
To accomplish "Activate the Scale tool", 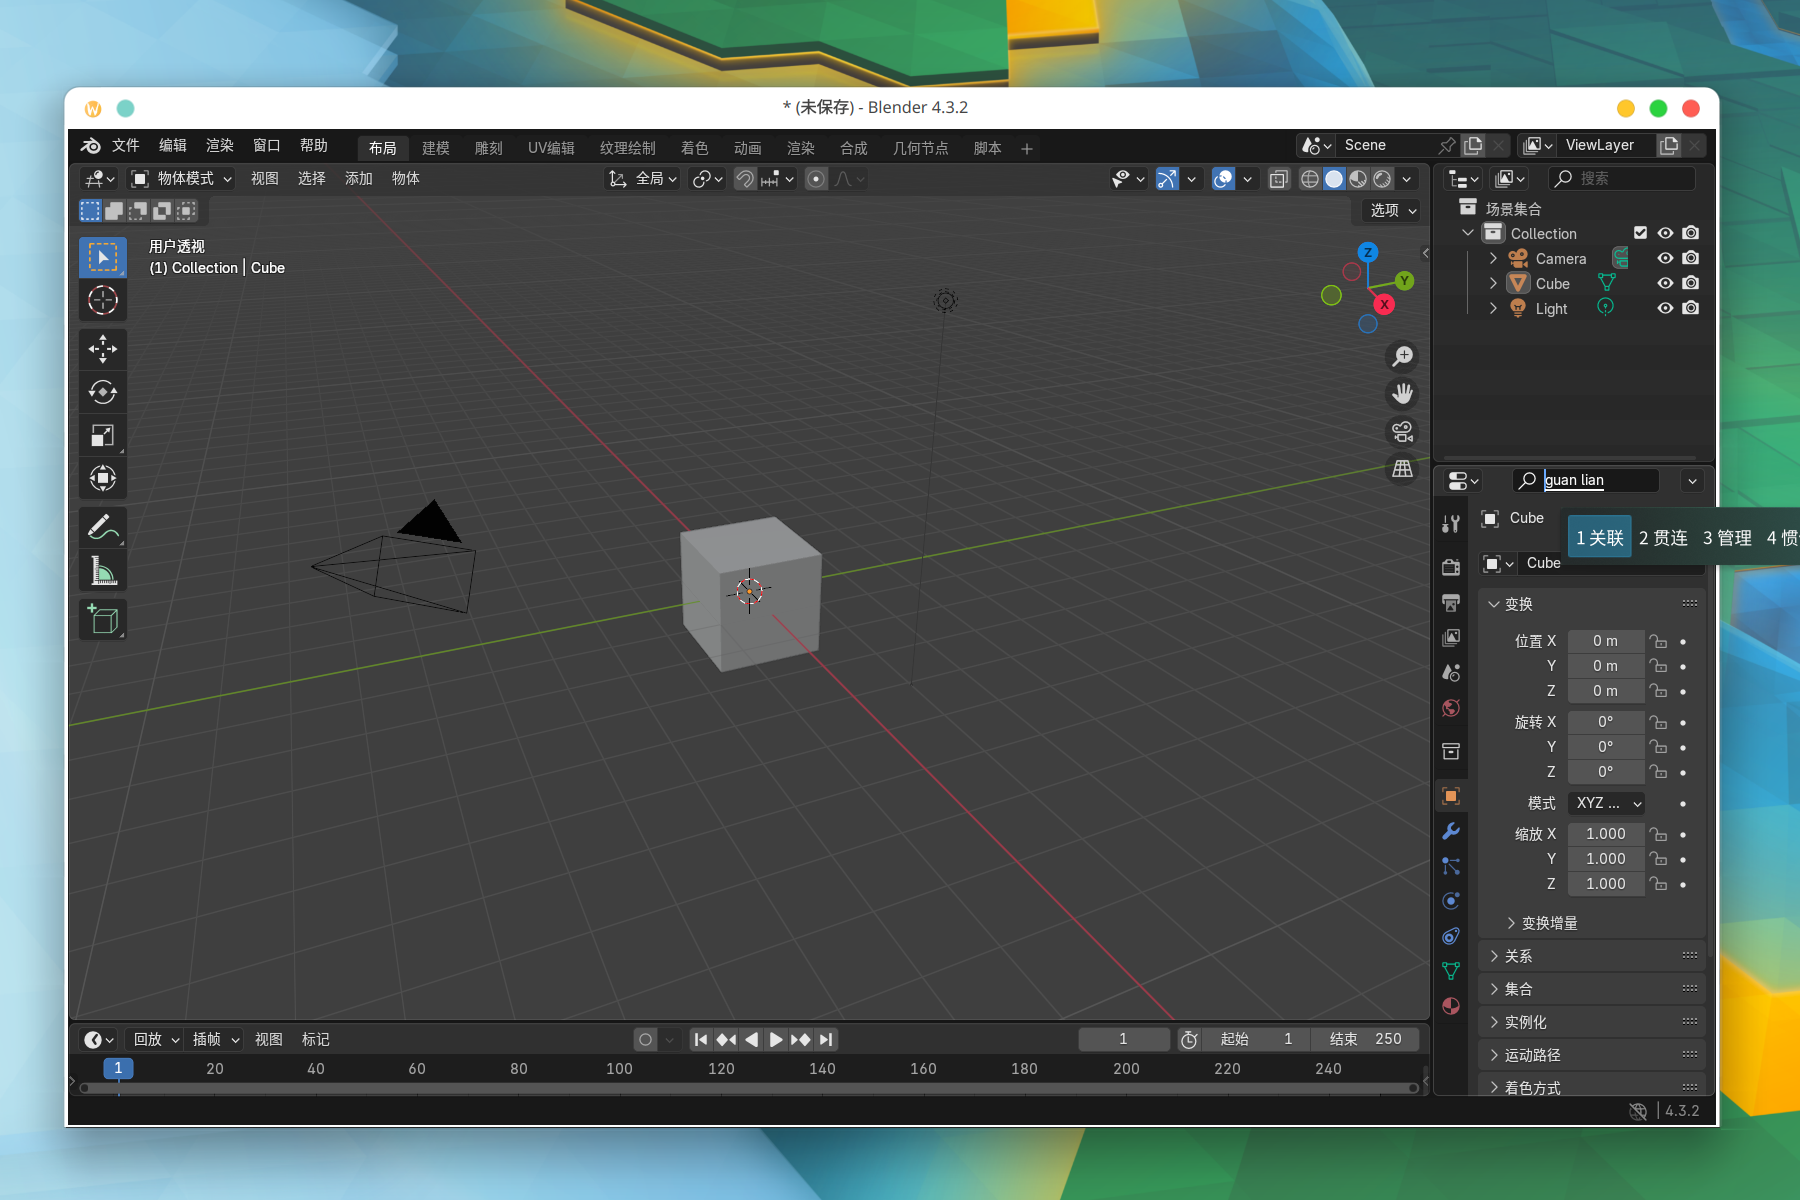I will tap(103, 435).
